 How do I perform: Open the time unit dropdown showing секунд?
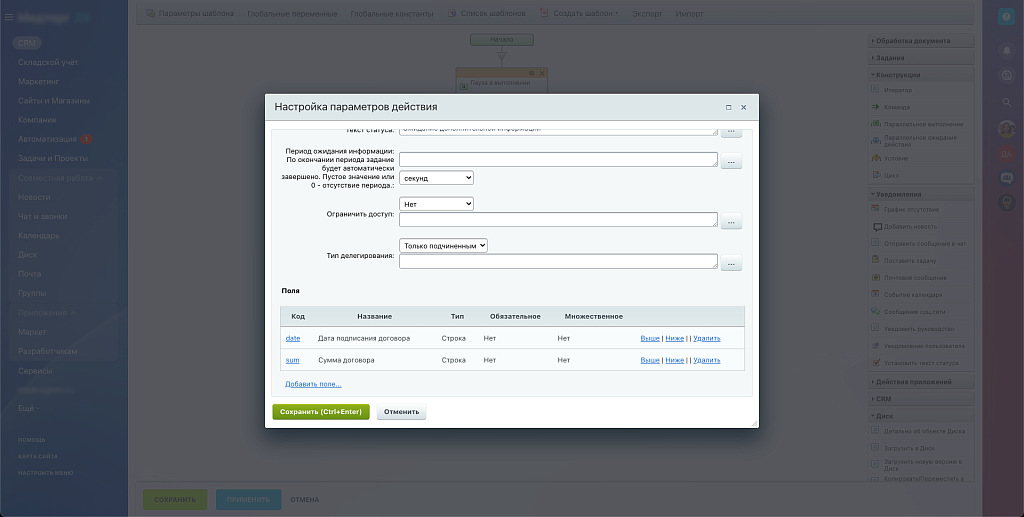click(x=436, y=178)
